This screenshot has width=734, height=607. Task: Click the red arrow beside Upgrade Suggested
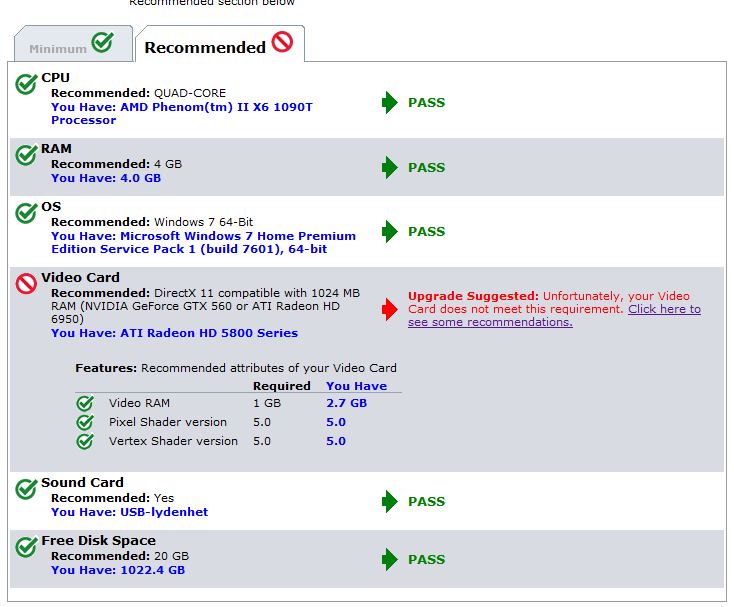(x=389, y=309)
